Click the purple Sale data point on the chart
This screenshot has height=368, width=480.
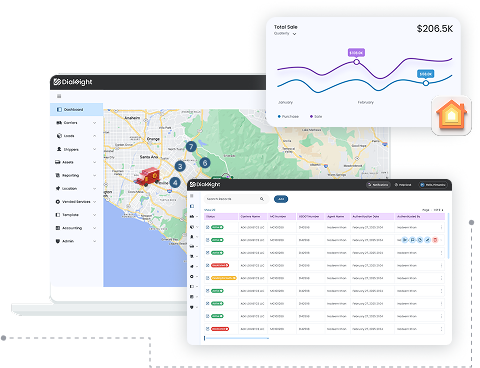[x=357, y=62]
